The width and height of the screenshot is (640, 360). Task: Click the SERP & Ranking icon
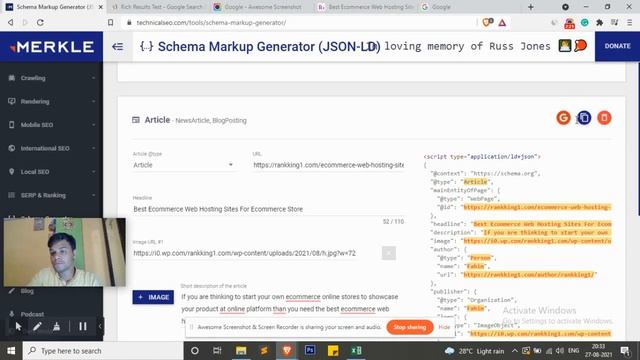pyautogui.click(x=11, y=195)
